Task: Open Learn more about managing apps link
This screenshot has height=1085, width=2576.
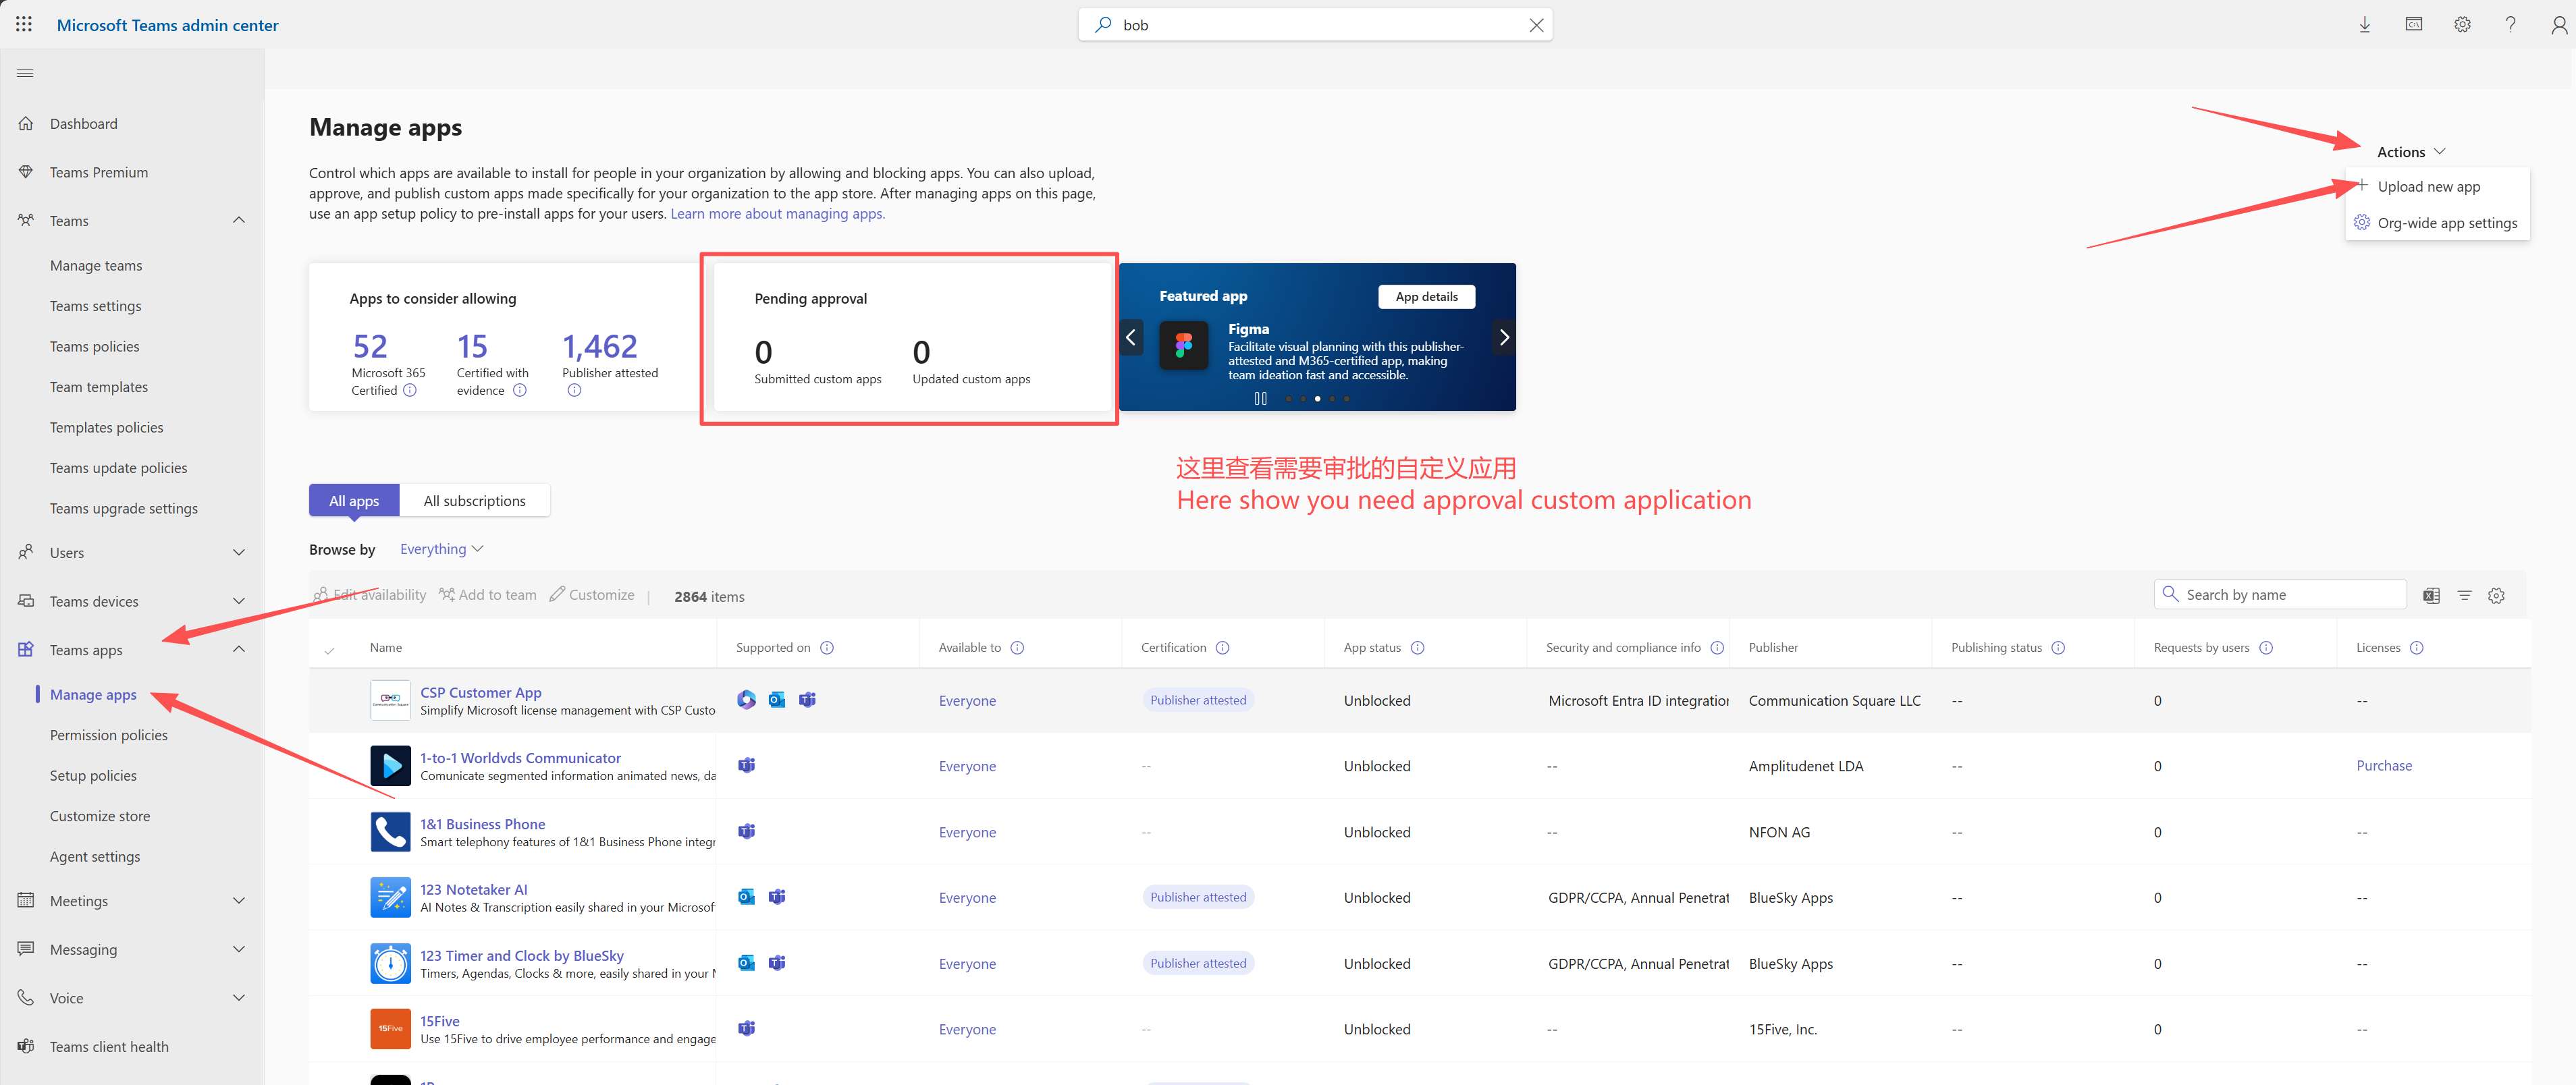Action: click(777, 214)
